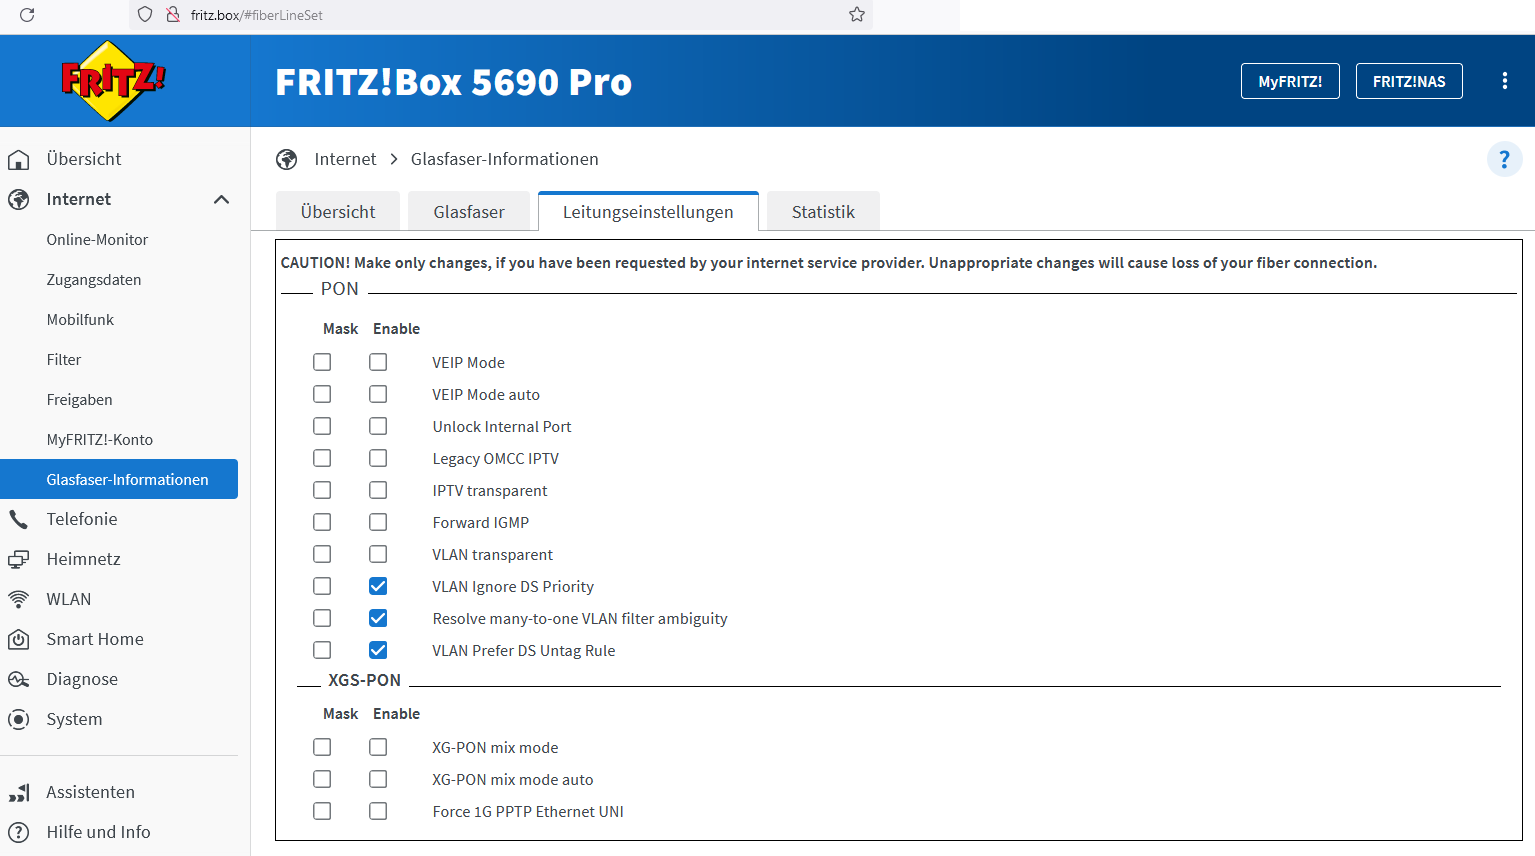Click the insecure connection lock icon

(x=172, y=15)
